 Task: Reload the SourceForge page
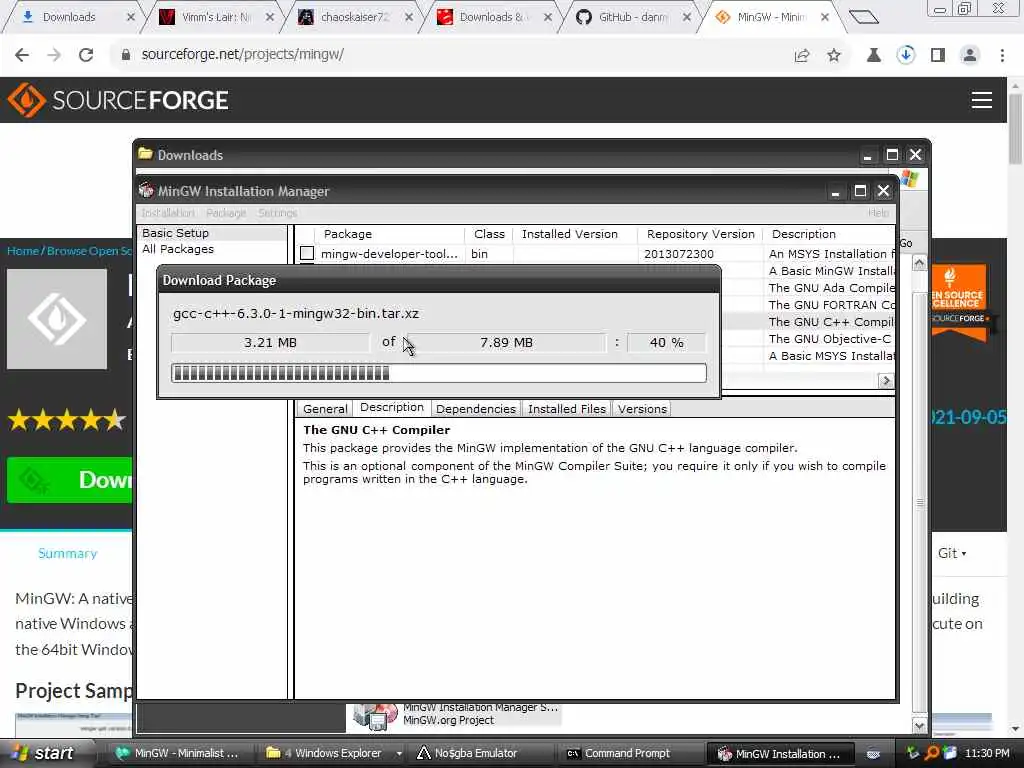(x=86, y=55)
